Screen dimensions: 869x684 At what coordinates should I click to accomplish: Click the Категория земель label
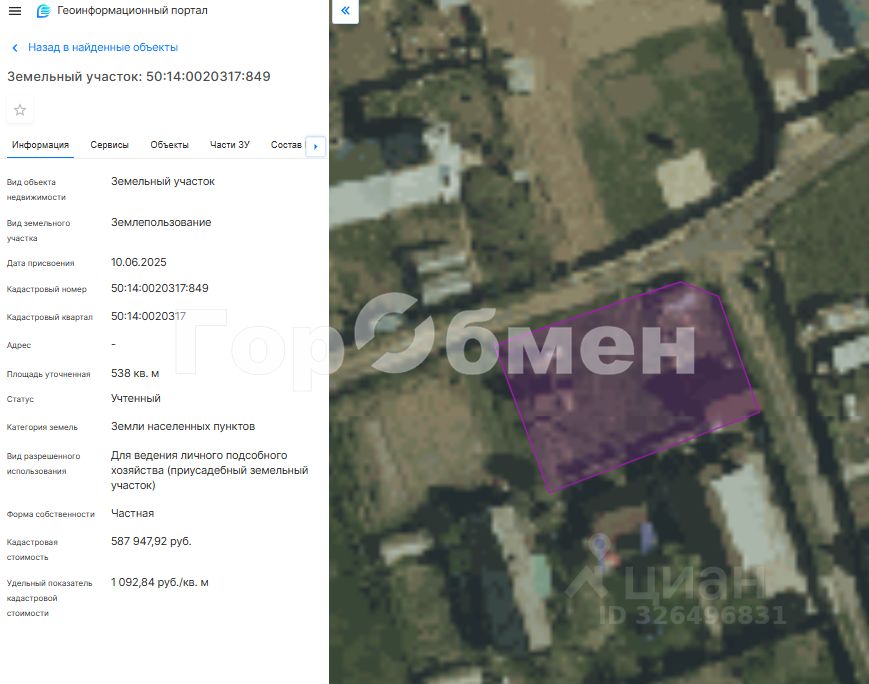tap(42, 427)
